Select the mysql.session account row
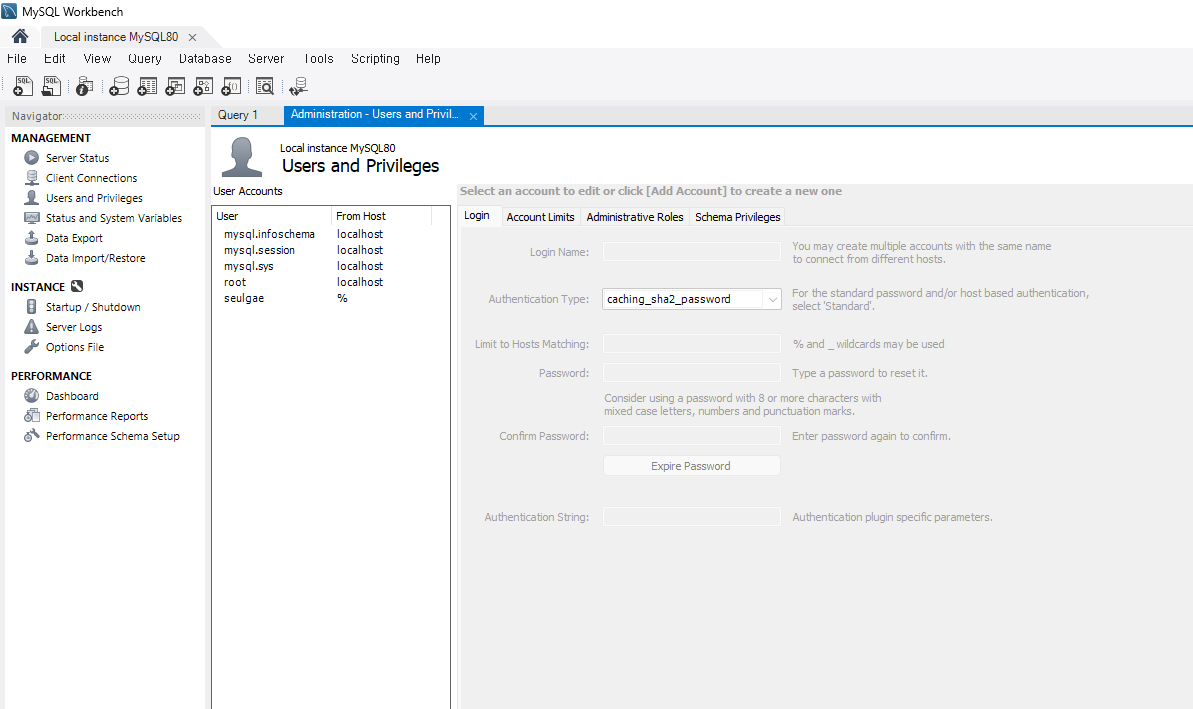This screenshot has height=709, width=1193. 330,250
